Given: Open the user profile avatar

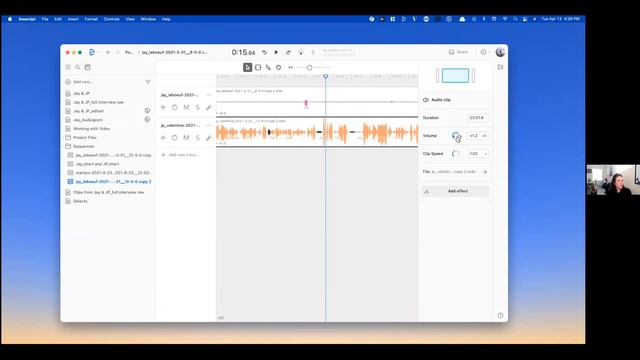Looking at the screenshot, I should pyautogui.click(x=500, y=52).
